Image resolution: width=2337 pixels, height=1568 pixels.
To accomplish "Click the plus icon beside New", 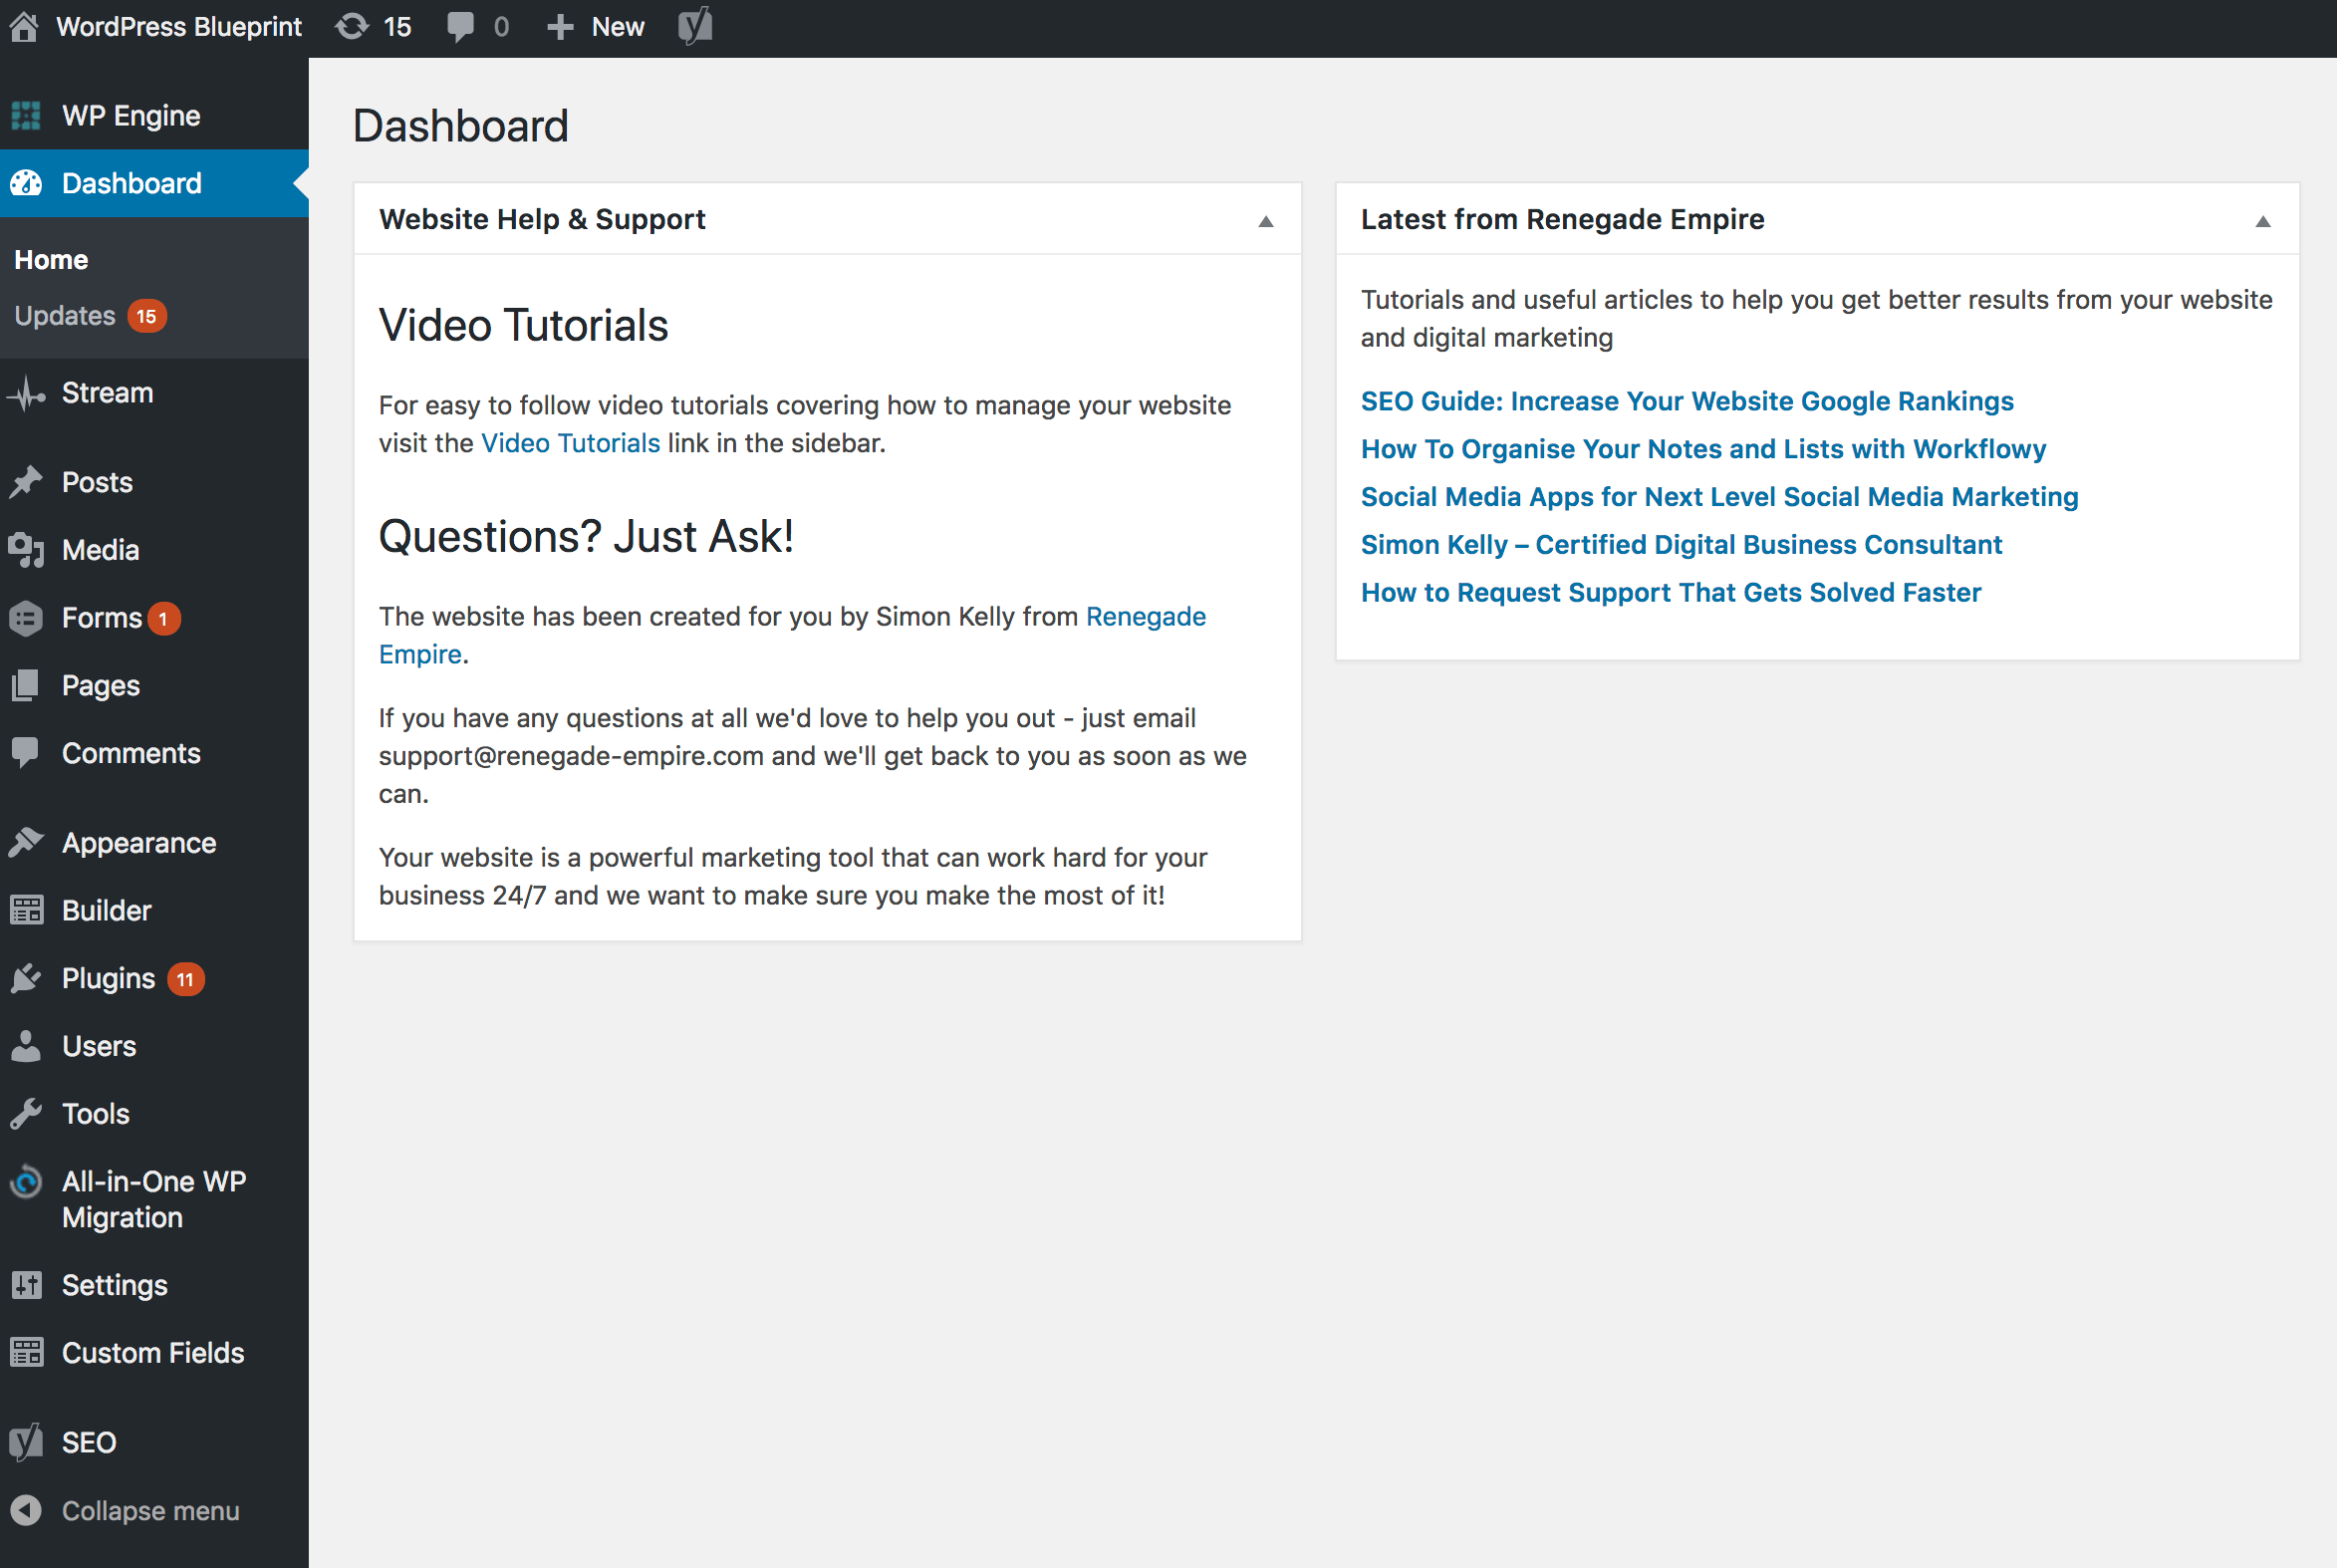I will pos(560,27).
